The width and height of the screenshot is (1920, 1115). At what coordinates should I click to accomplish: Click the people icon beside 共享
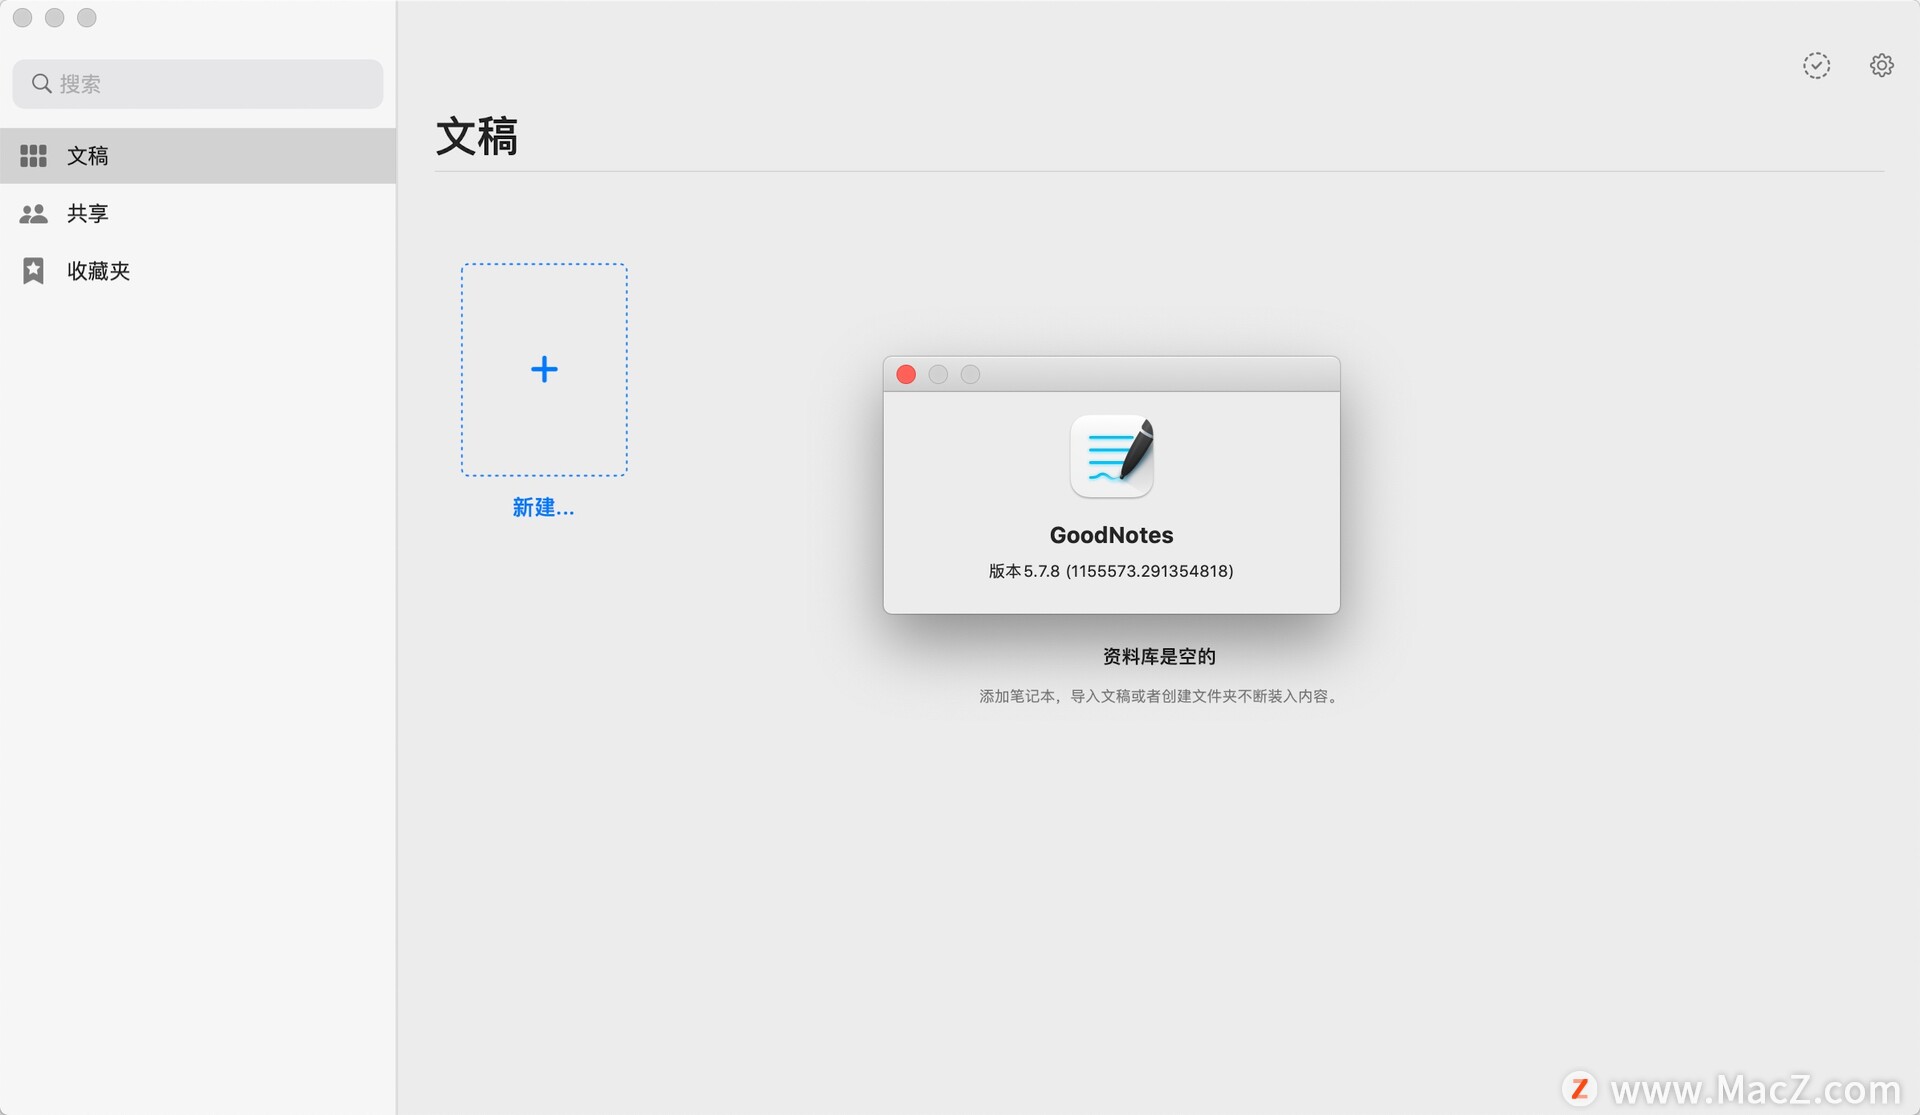(33, 213)
